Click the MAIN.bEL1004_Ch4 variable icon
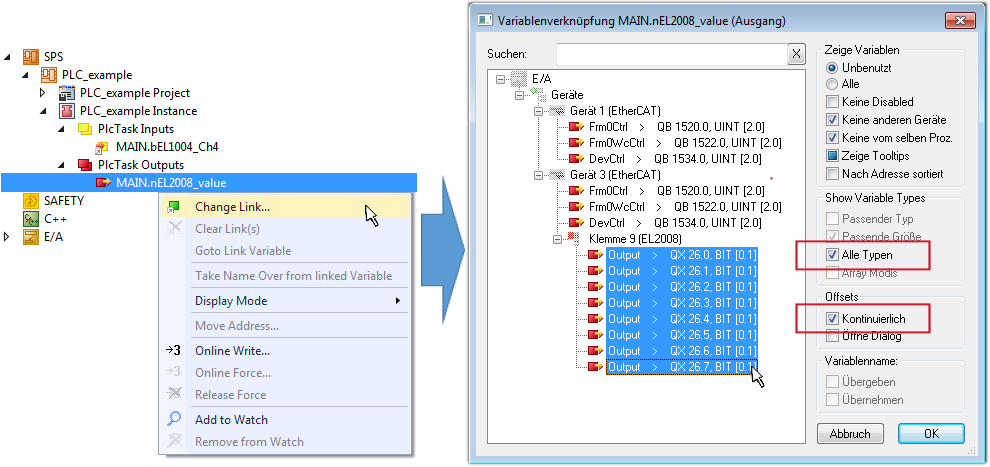 click(102, 147)
